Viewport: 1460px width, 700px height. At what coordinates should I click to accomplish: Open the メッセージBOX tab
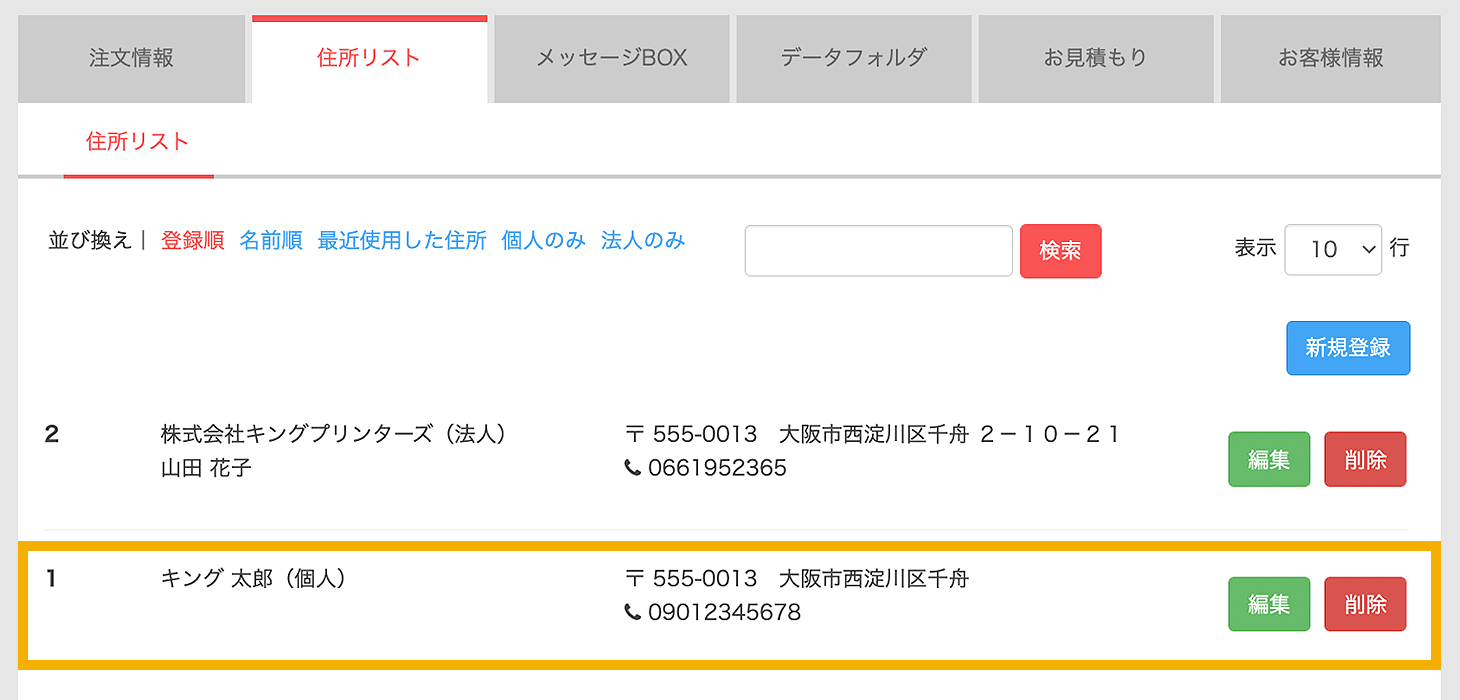[611, 58]
